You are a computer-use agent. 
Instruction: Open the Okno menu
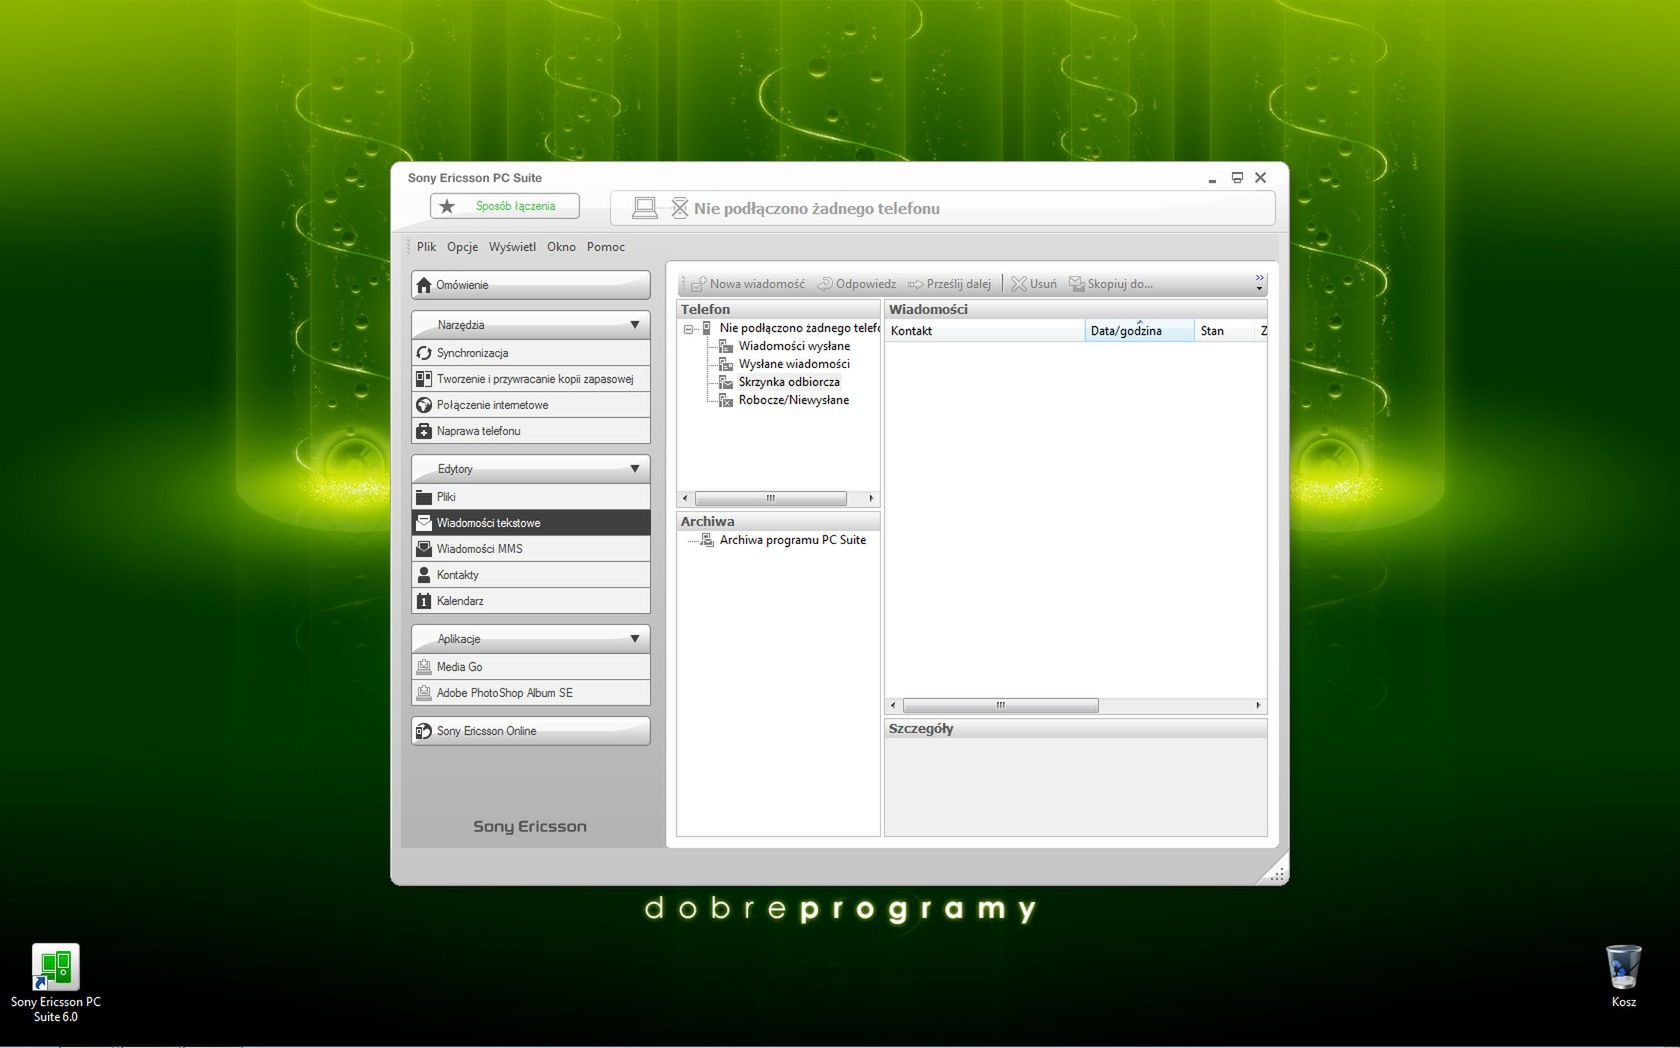click(x=561, y=247)
